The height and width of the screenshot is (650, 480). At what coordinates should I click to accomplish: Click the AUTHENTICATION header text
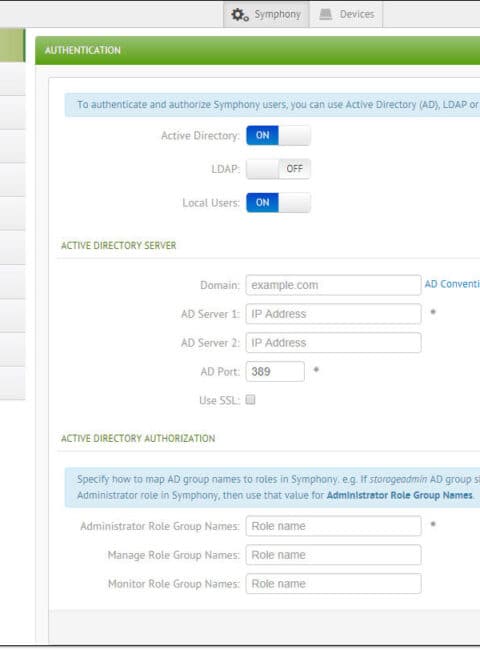[83, 50]
